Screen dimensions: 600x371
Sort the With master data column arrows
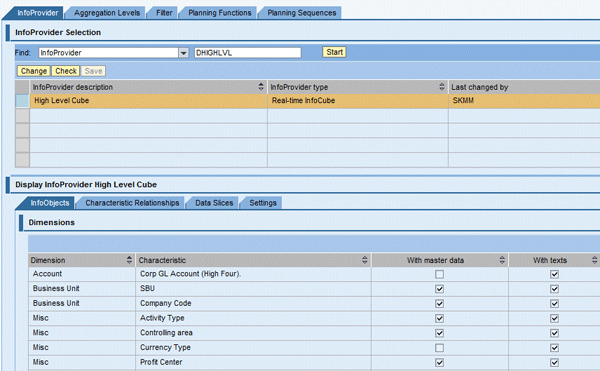coord(502,260)
